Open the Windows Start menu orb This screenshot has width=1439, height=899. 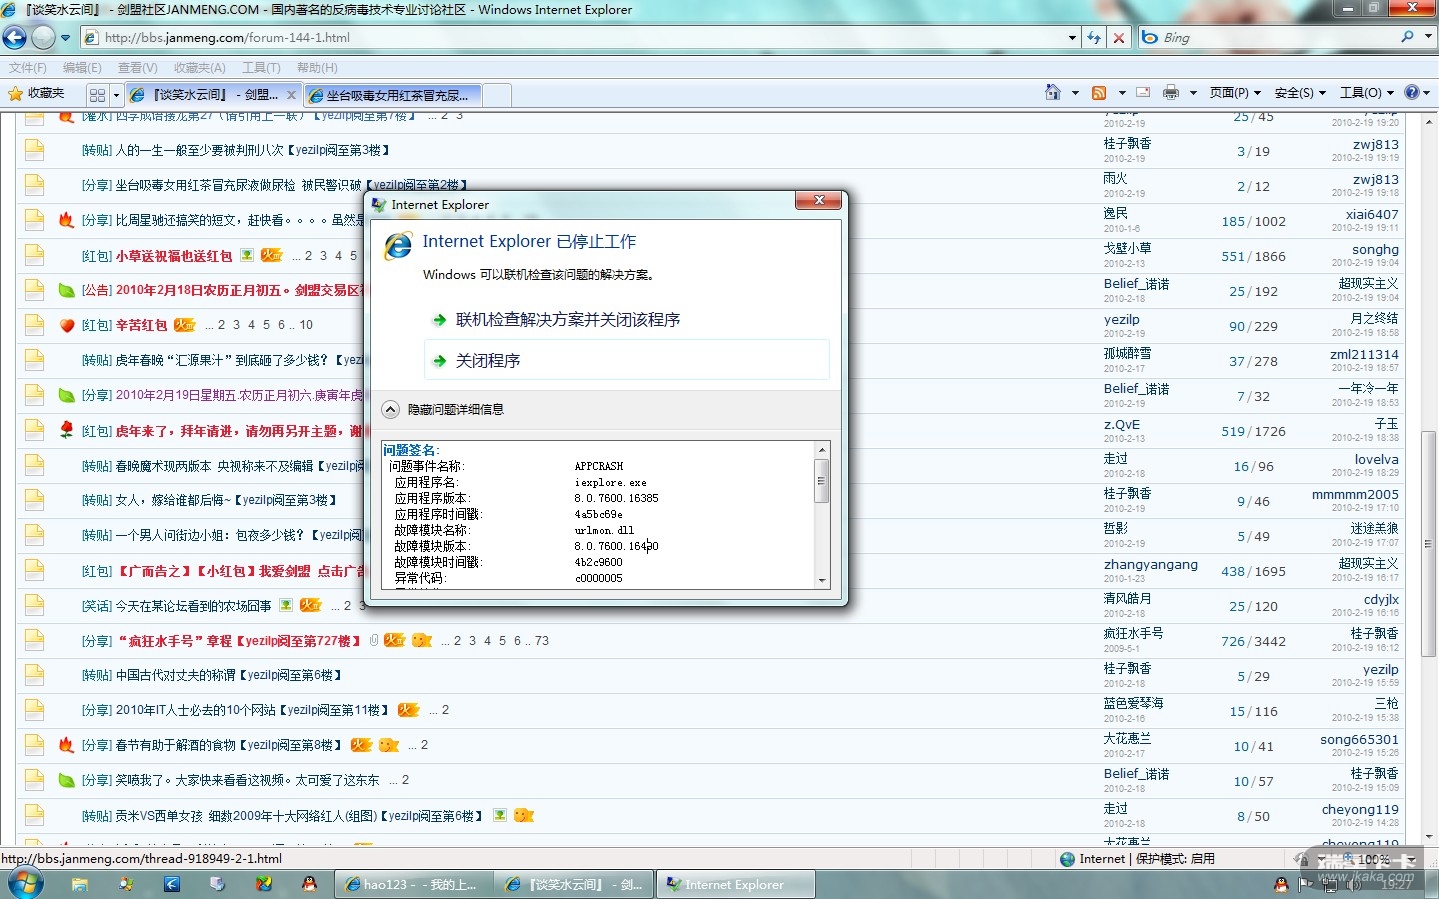25,884
